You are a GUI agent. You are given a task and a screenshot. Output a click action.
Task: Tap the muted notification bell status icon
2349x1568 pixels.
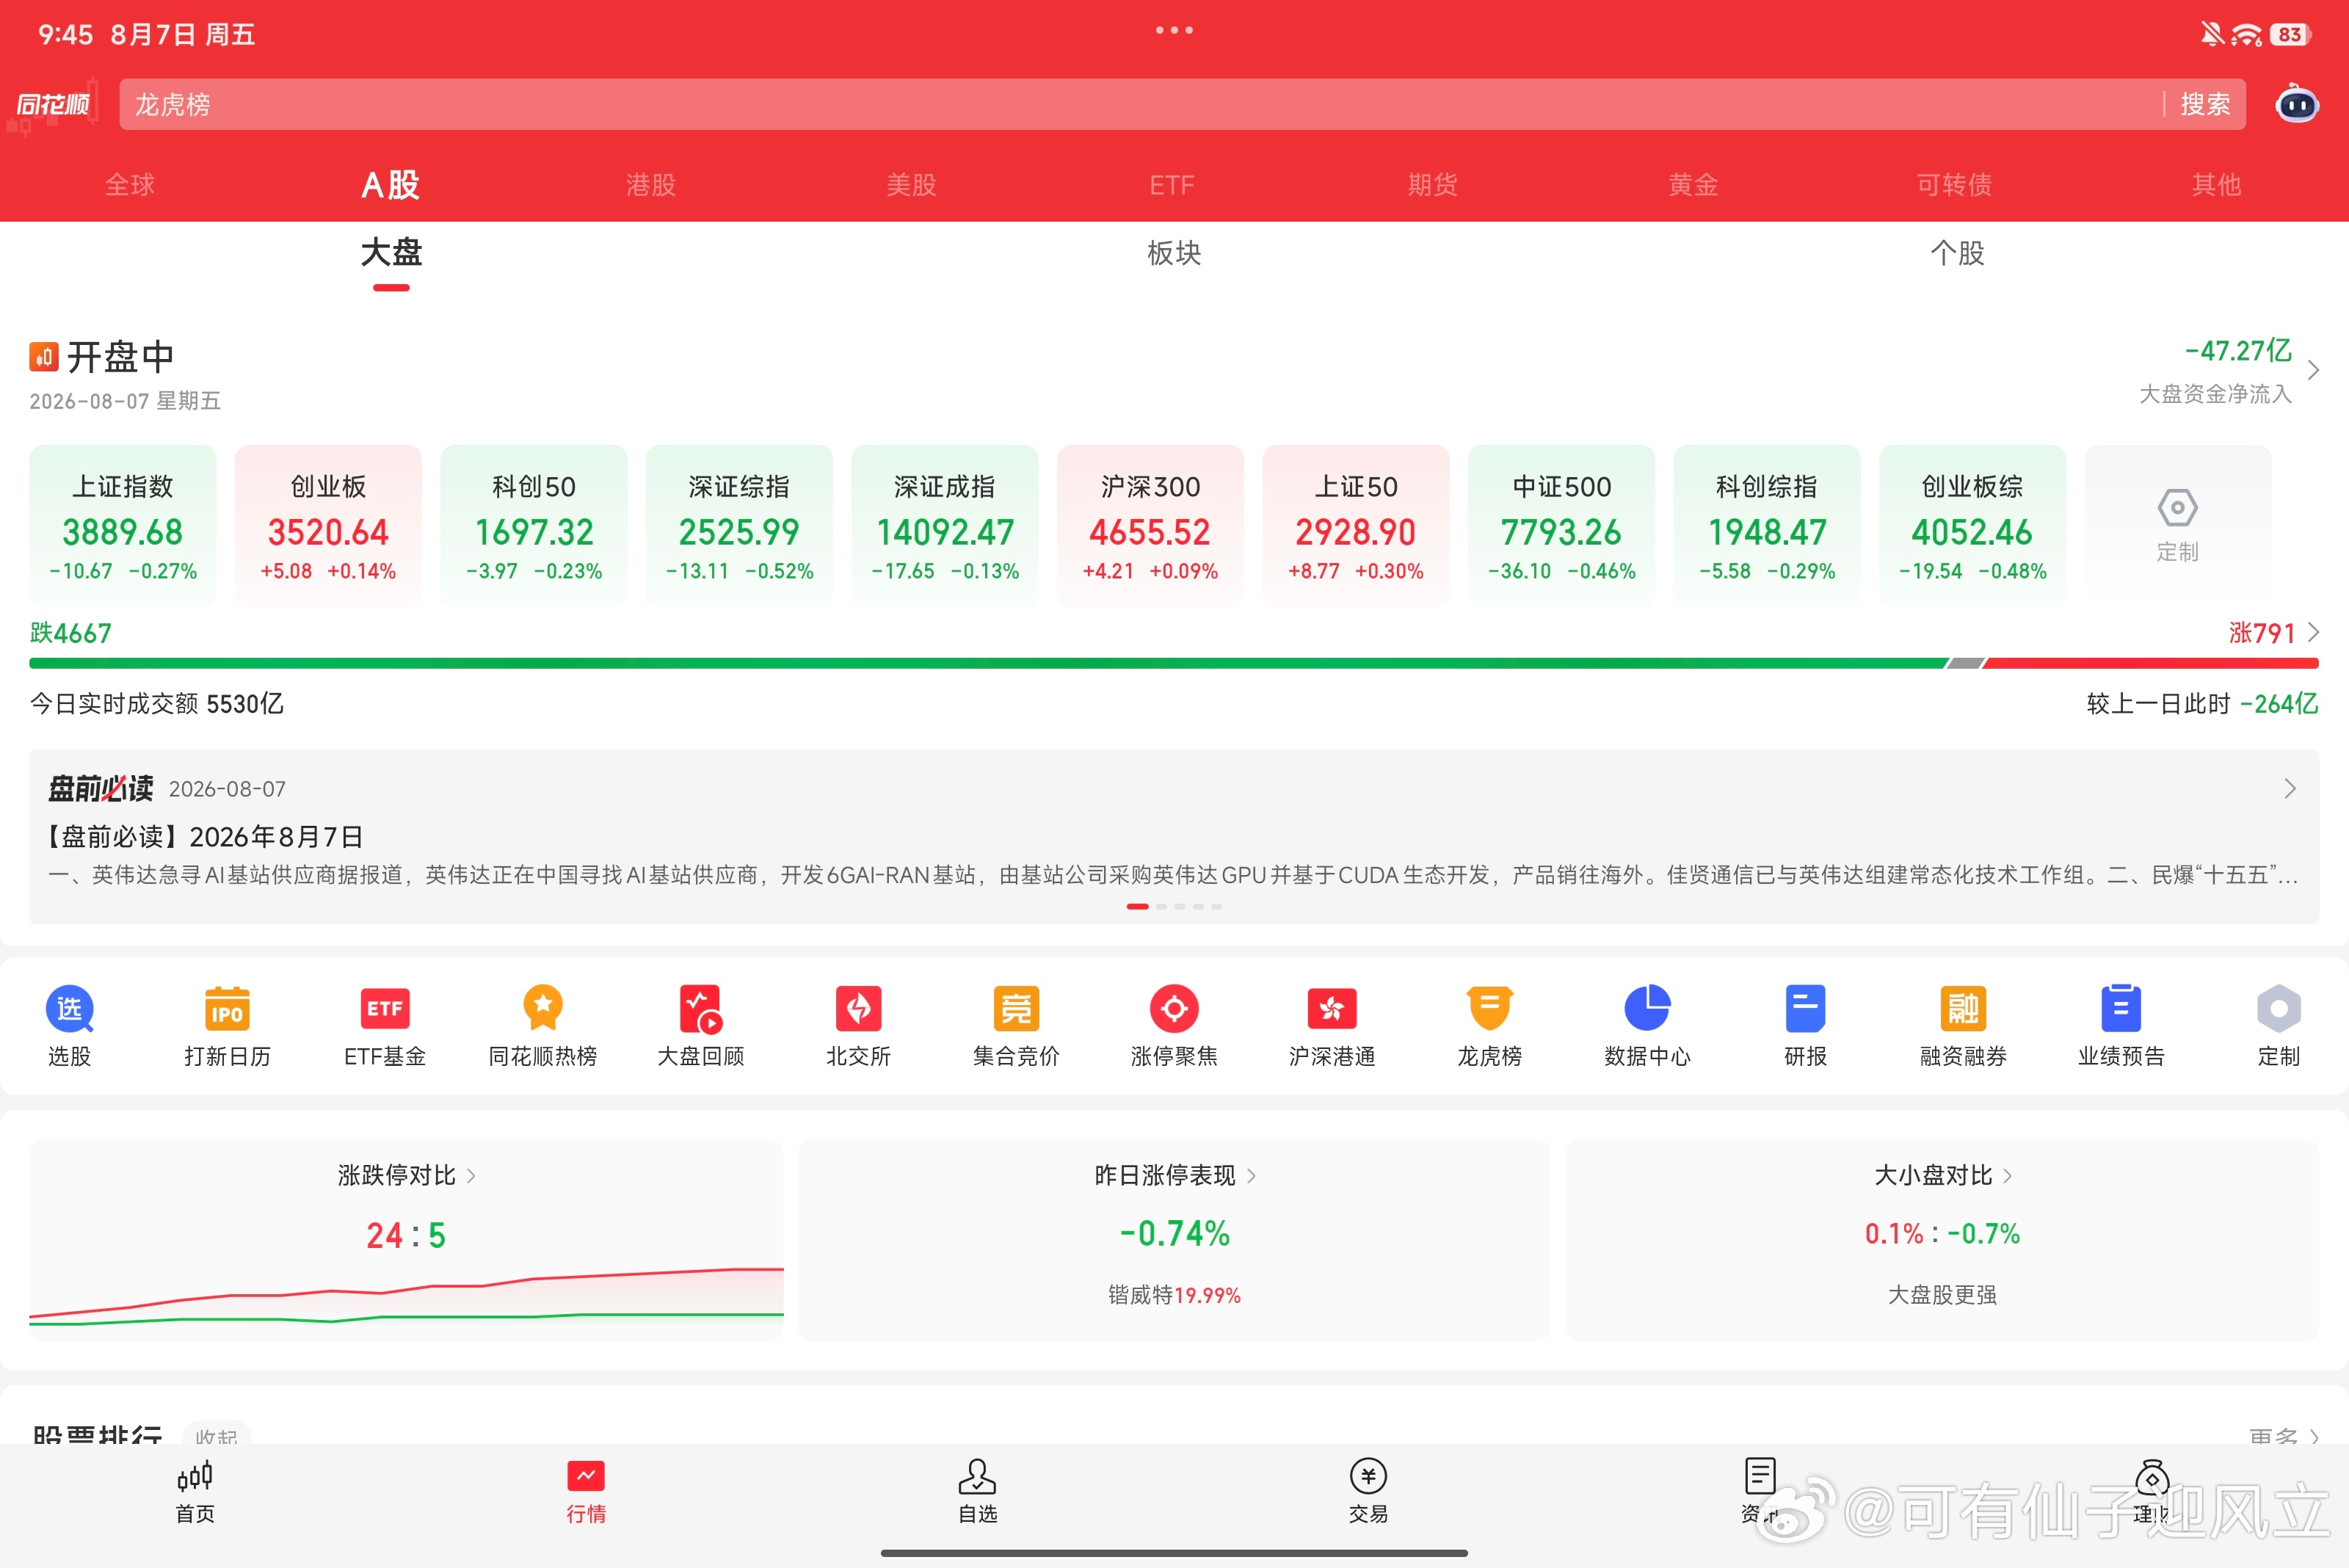pos(2211,34)
